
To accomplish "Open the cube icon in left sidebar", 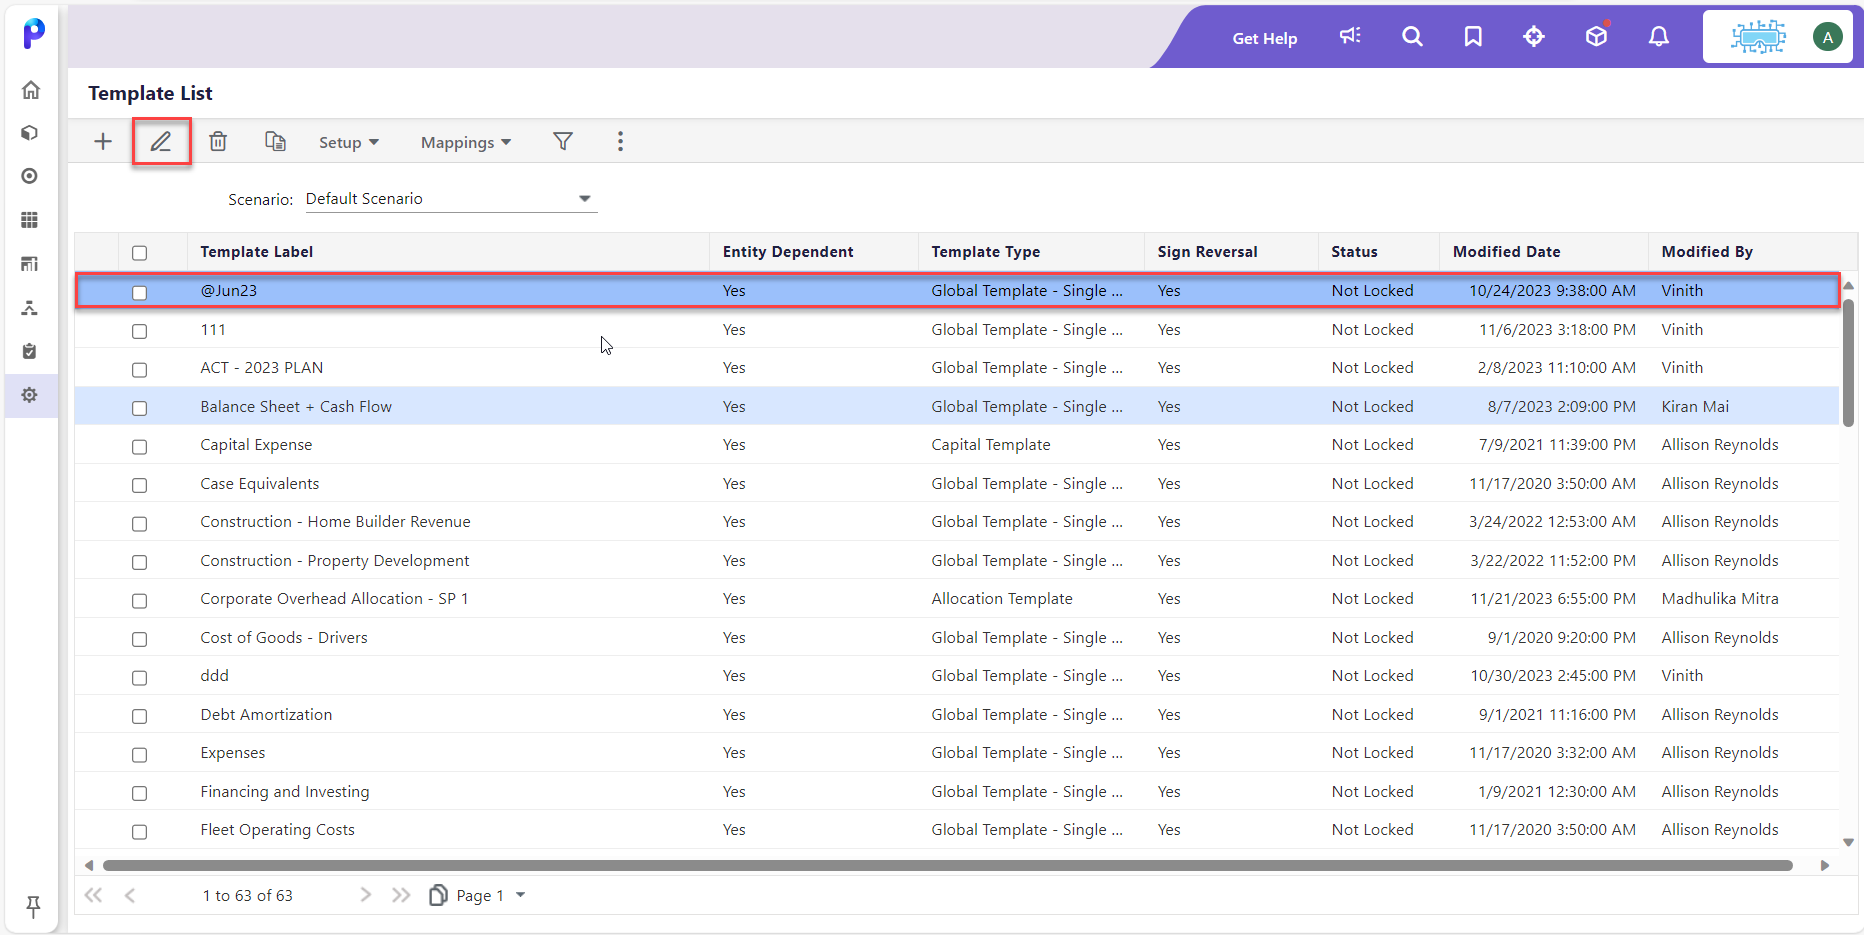I will (x=30, y=133).
